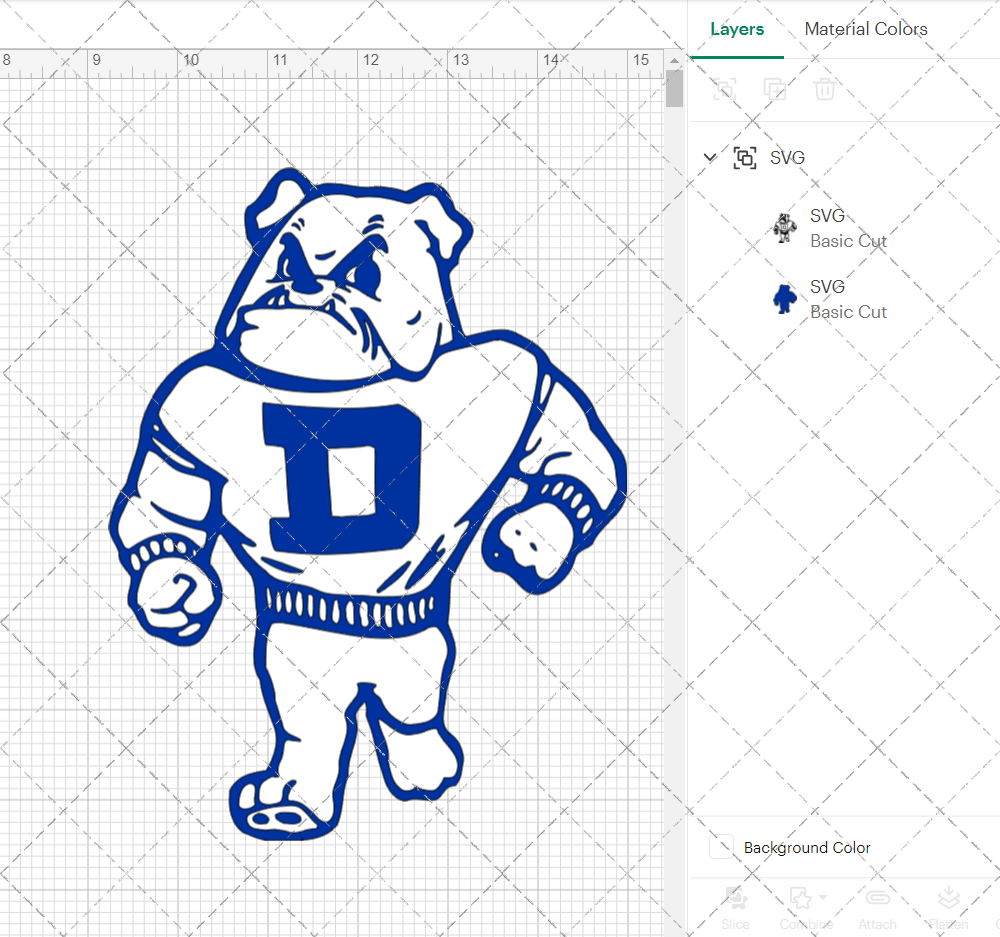The image size is (1000, 937).
Task: Click the Group icon in layers toolbar
Action: 724,89
